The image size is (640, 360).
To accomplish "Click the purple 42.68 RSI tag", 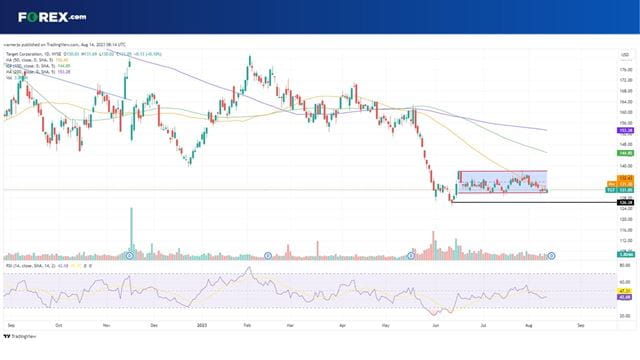I will coord(625,297).
